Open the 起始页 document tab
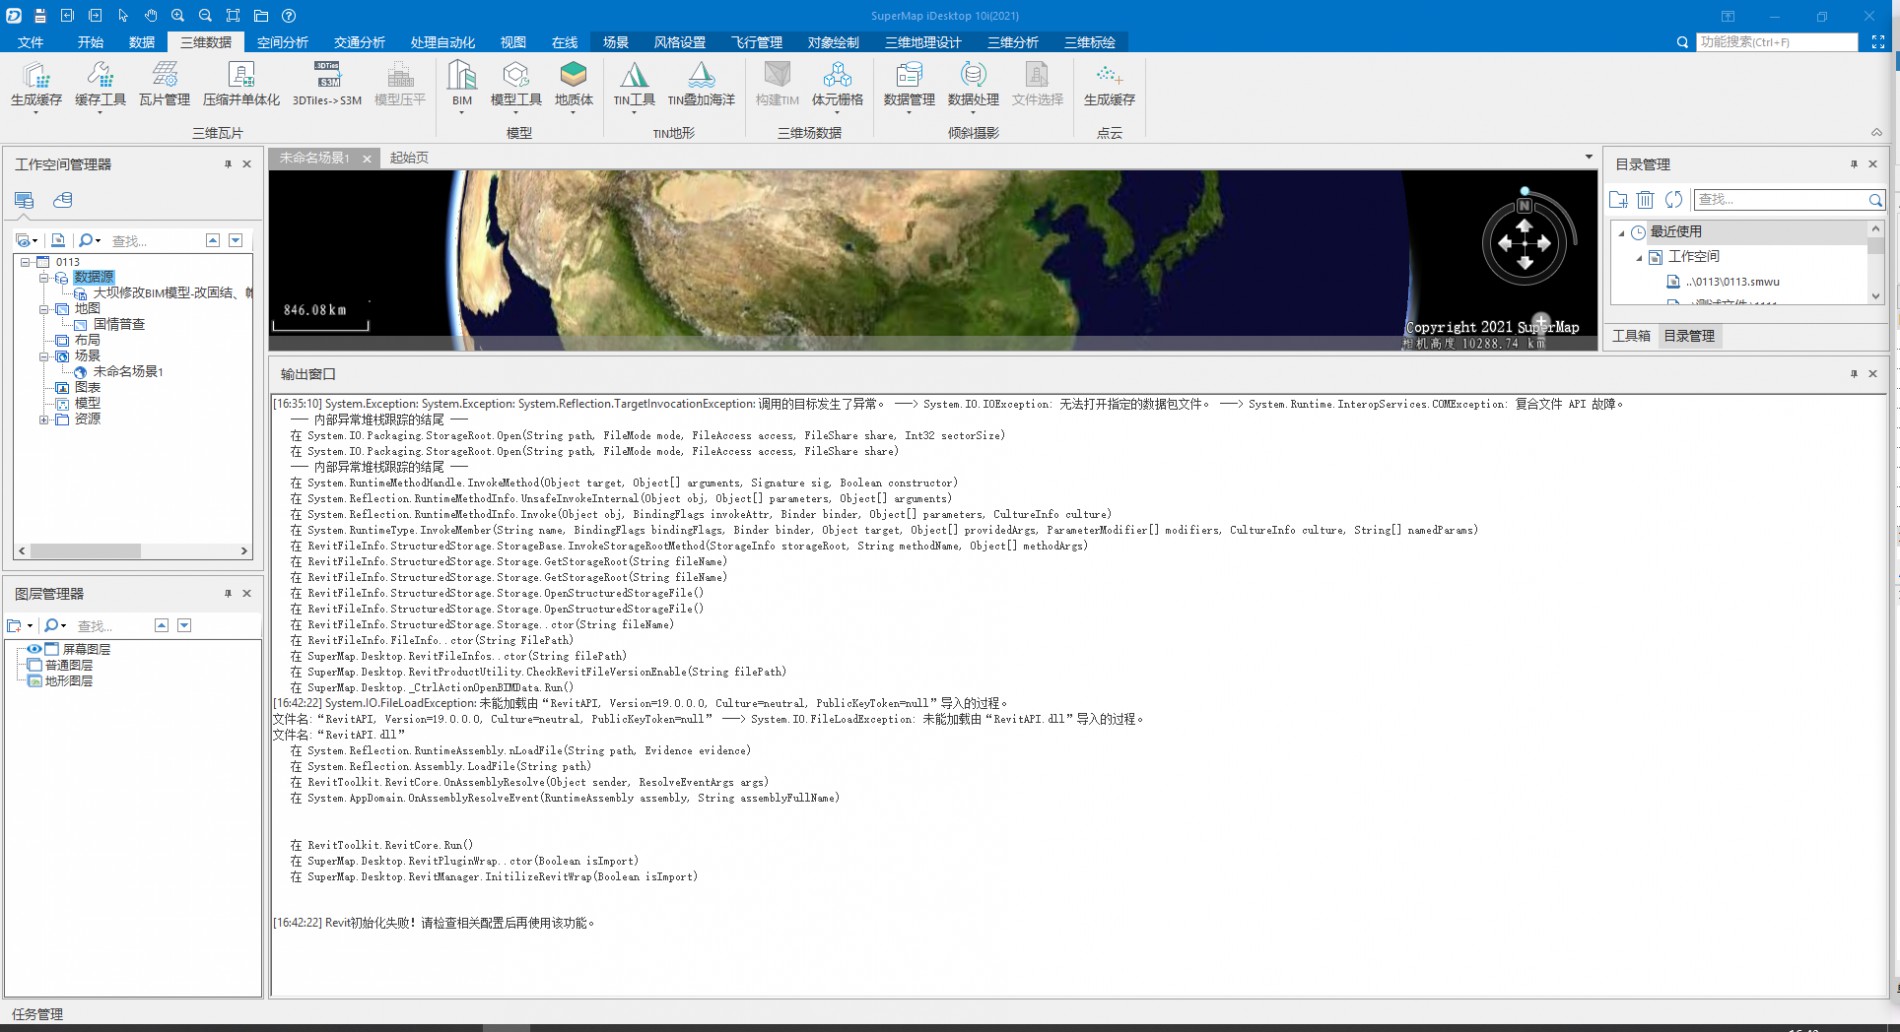This screenshot has height=1032, width=1900. click(409, 158)
